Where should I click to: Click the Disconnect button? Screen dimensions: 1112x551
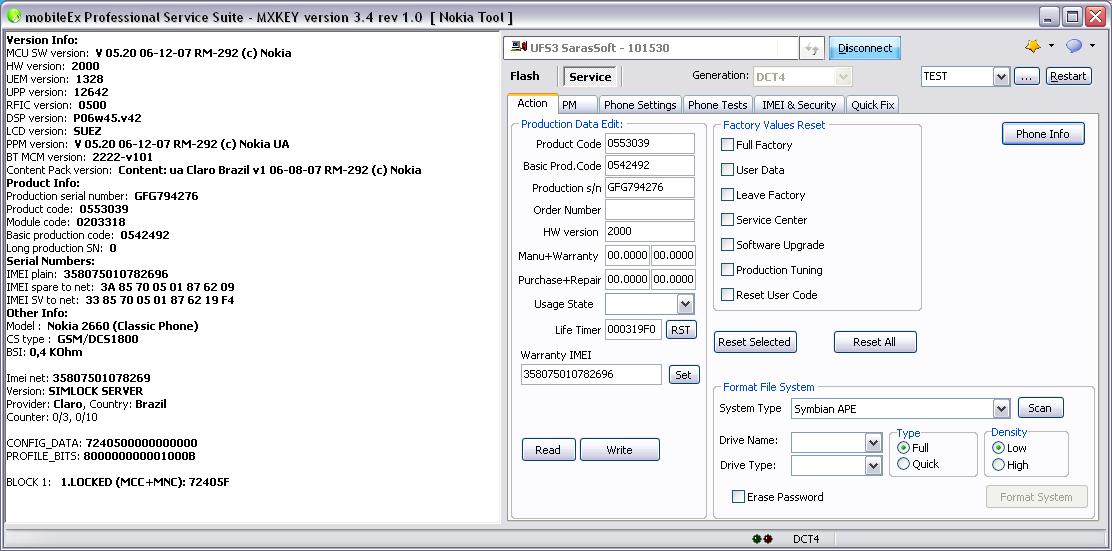[x=865, y=48]
